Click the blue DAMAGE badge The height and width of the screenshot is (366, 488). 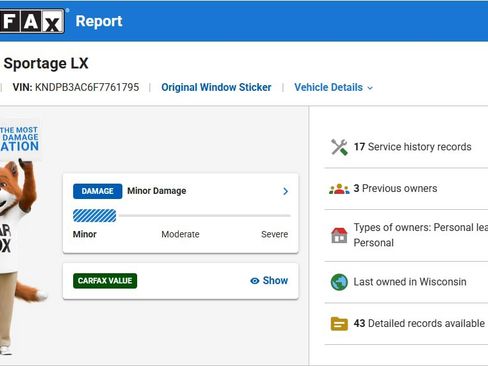[98, 191]
